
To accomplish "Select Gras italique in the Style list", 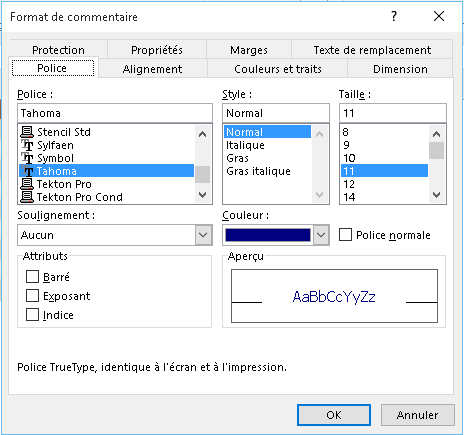I will click(258, 171).
